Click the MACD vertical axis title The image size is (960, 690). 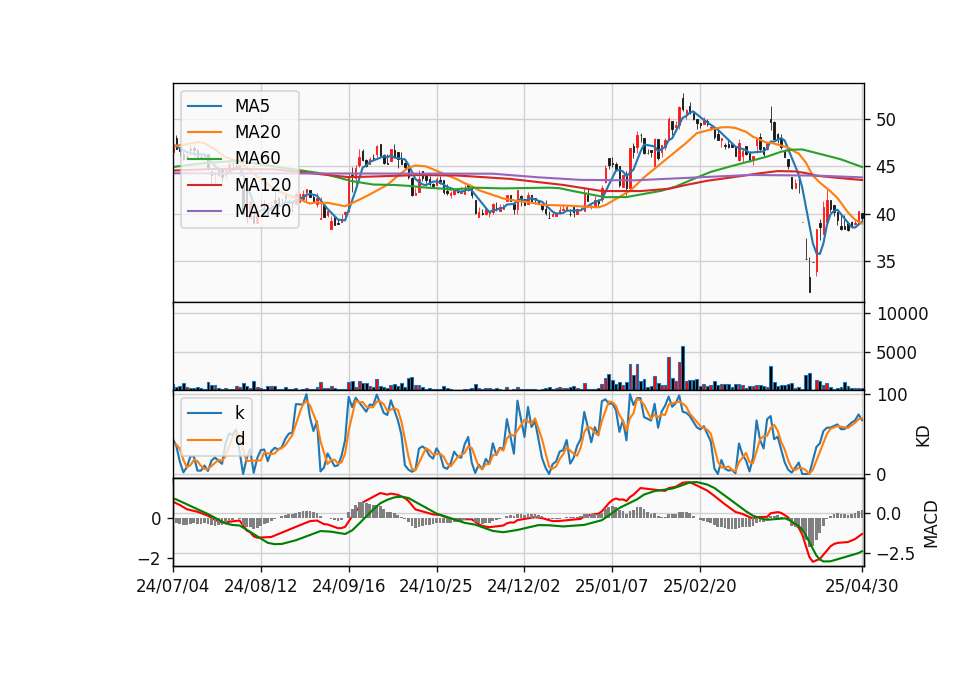click(931, 524)
